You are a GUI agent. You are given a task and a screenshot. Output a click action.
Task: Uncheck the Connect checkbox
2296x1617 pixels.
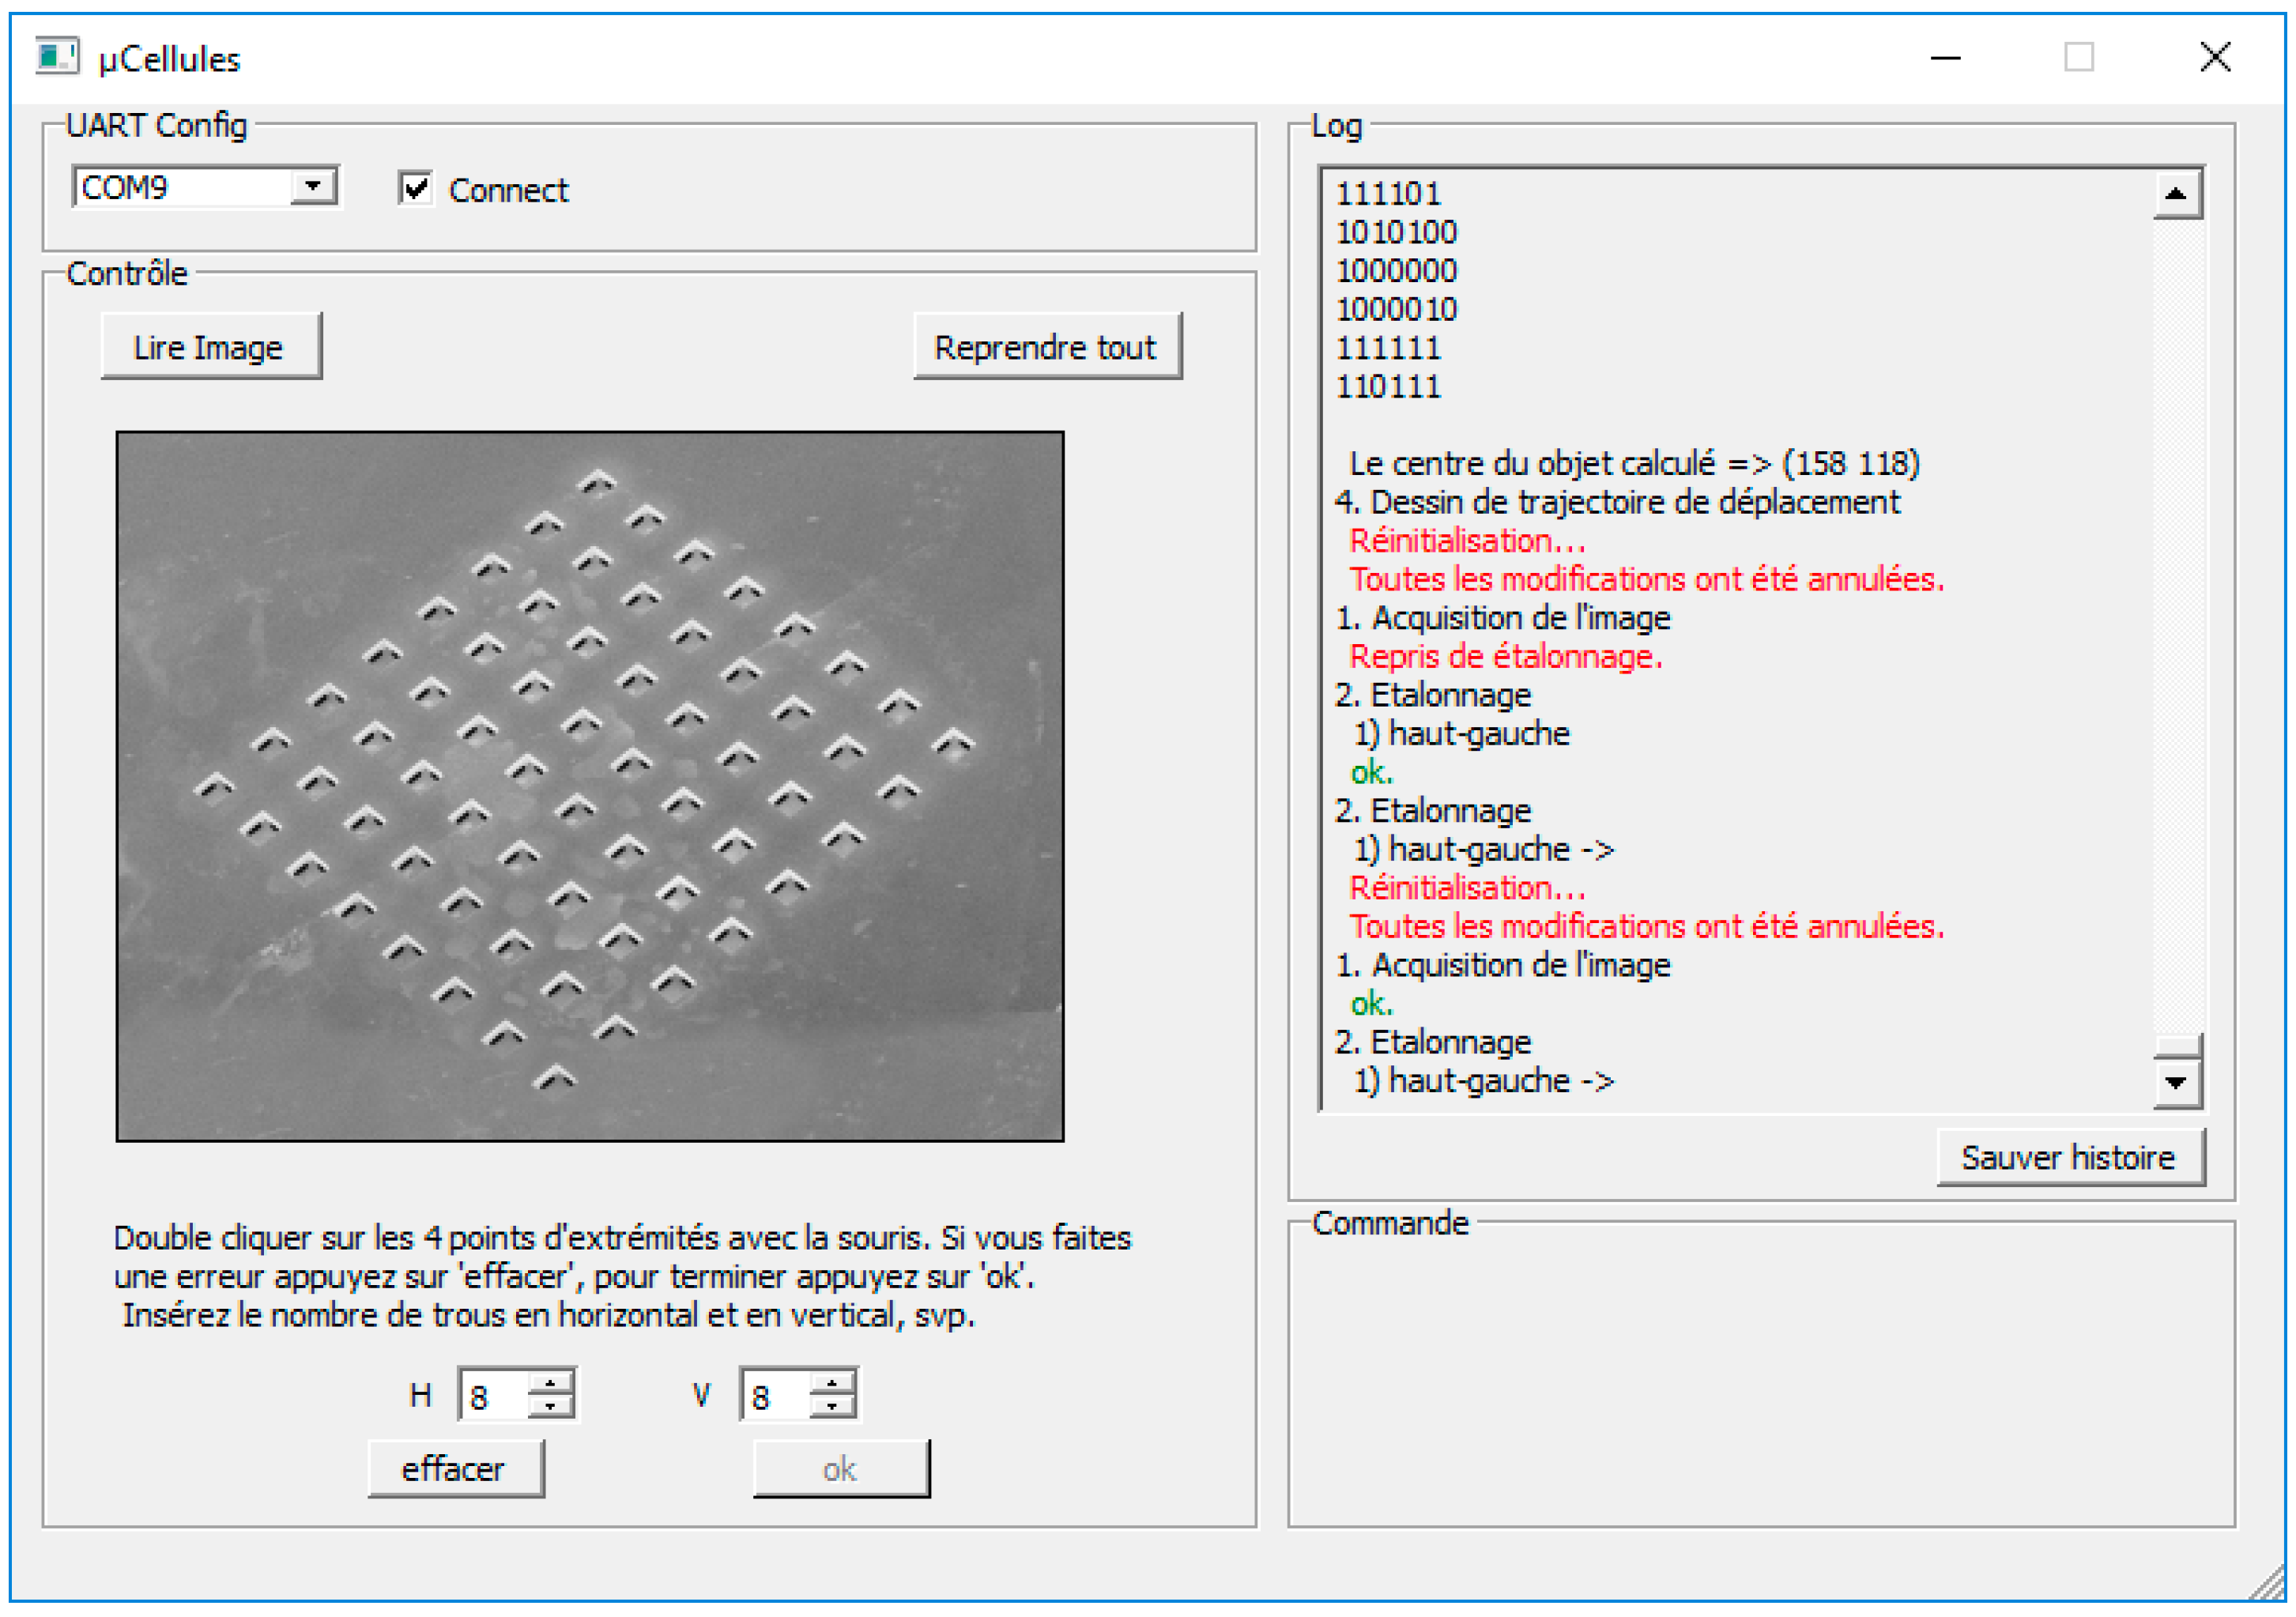coord(415,188)
